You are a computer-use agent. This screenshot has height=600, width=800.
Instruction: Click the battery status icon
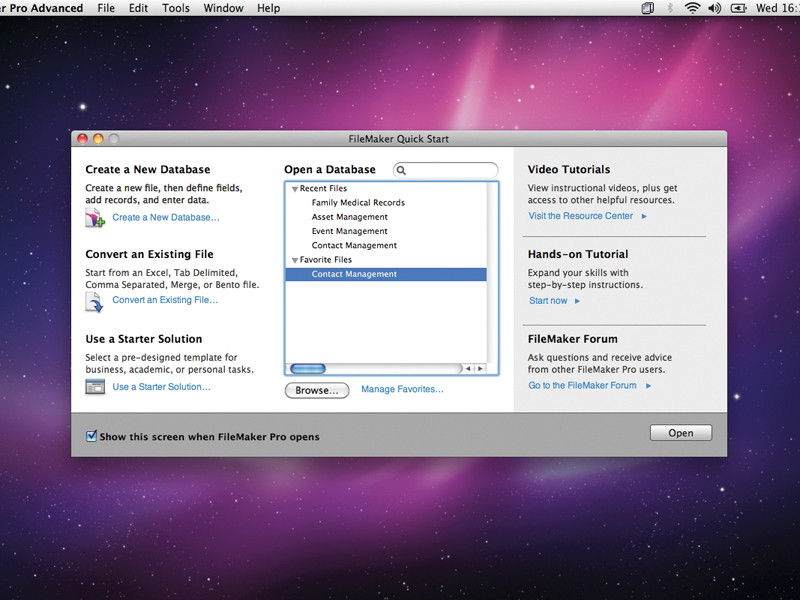738,8
